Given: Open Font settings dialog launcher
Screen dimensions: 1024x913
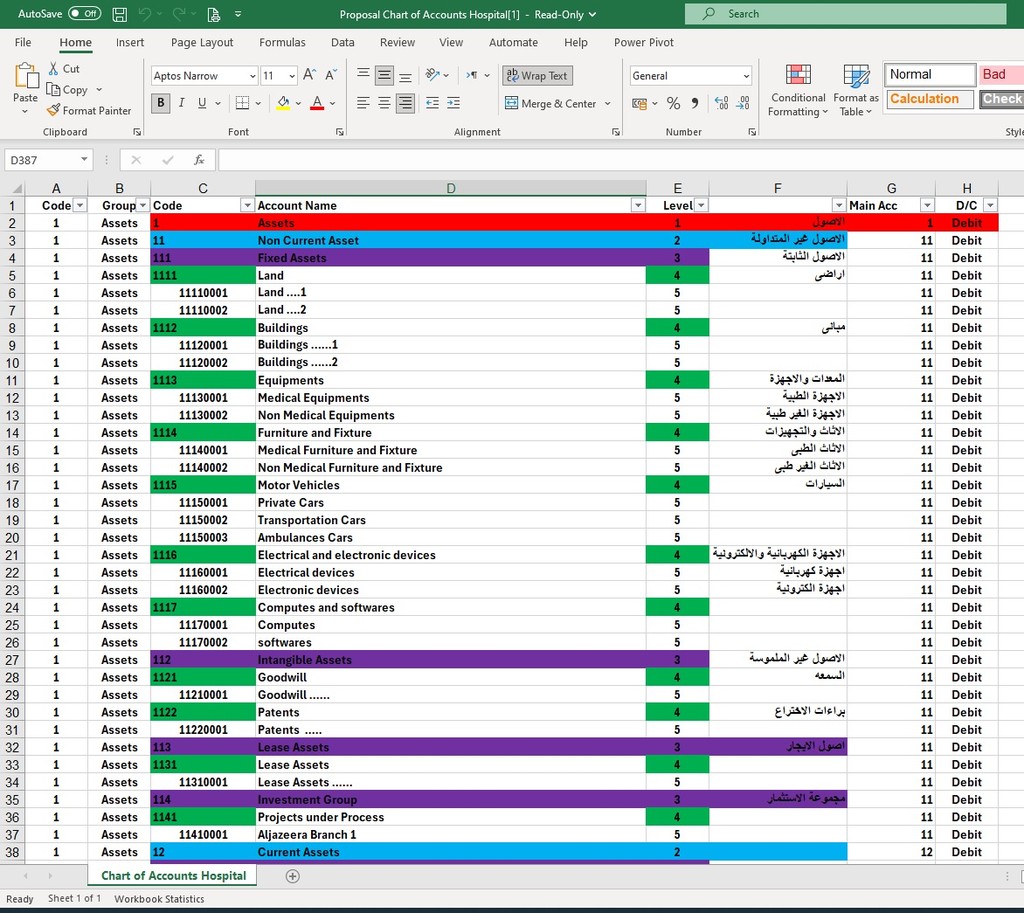Looking at the screenshot, I should tap(340, 132).
